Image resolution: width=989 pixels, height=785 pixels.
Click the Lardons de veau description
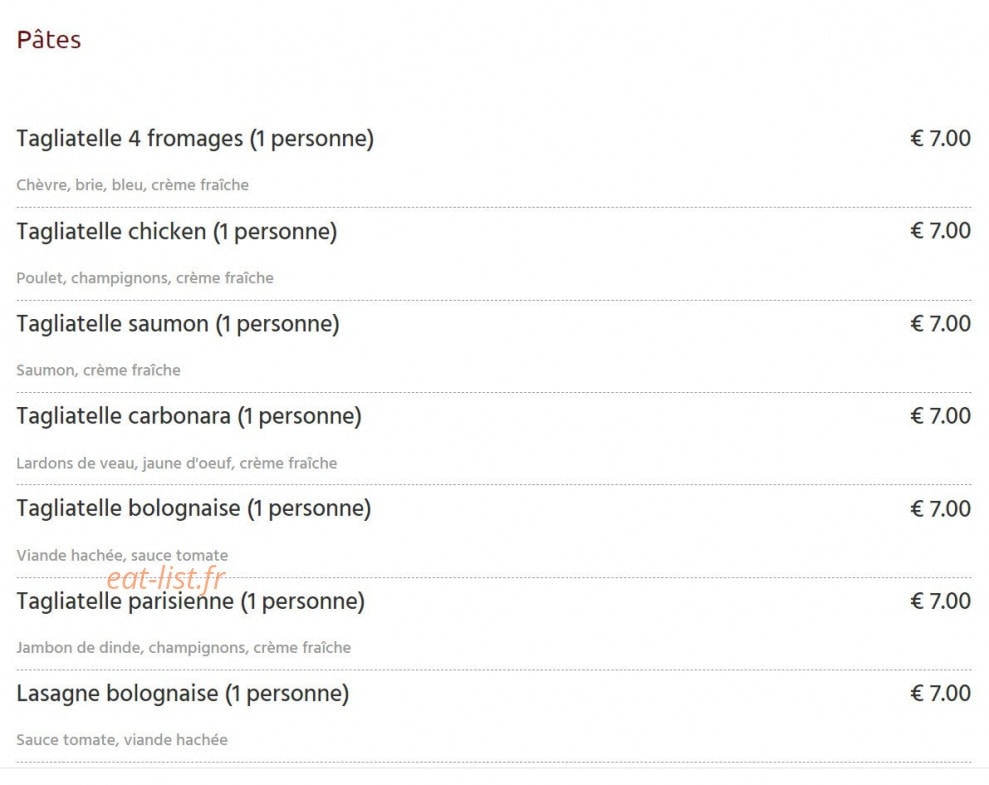click(x=177, y=463)
